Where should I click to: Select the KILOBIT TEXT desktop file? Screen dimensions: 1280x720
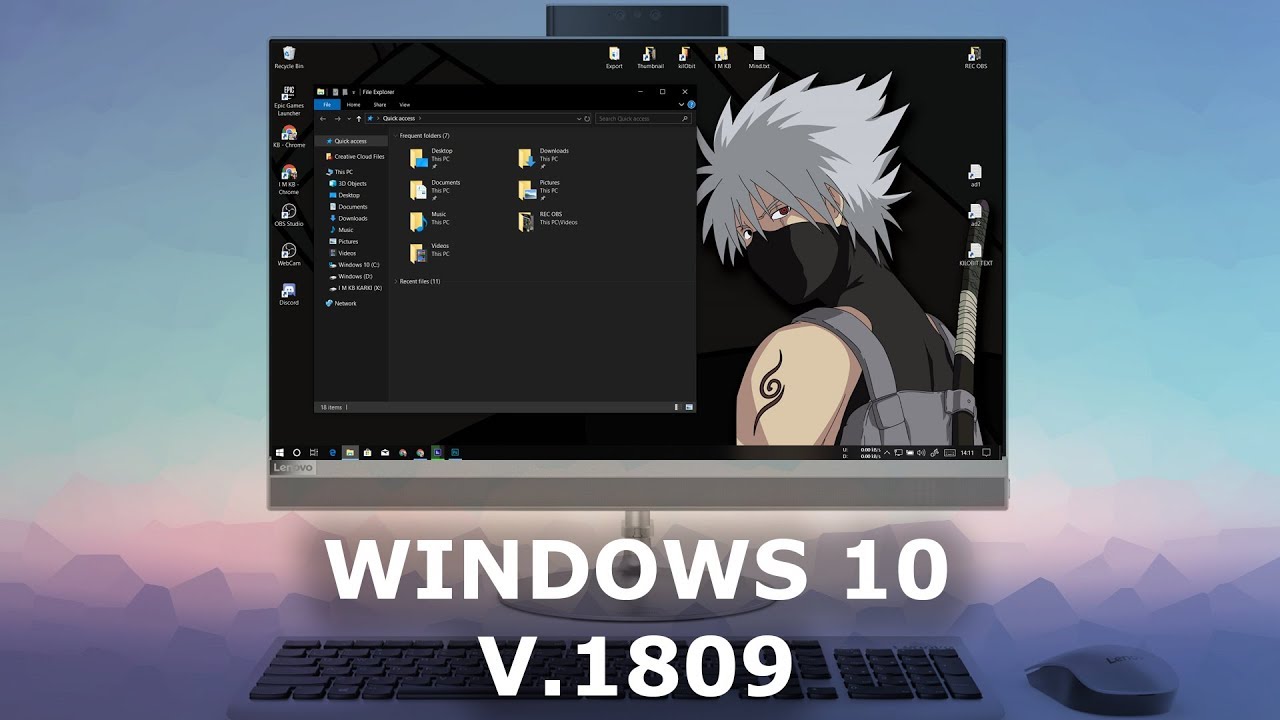[975, 254]
